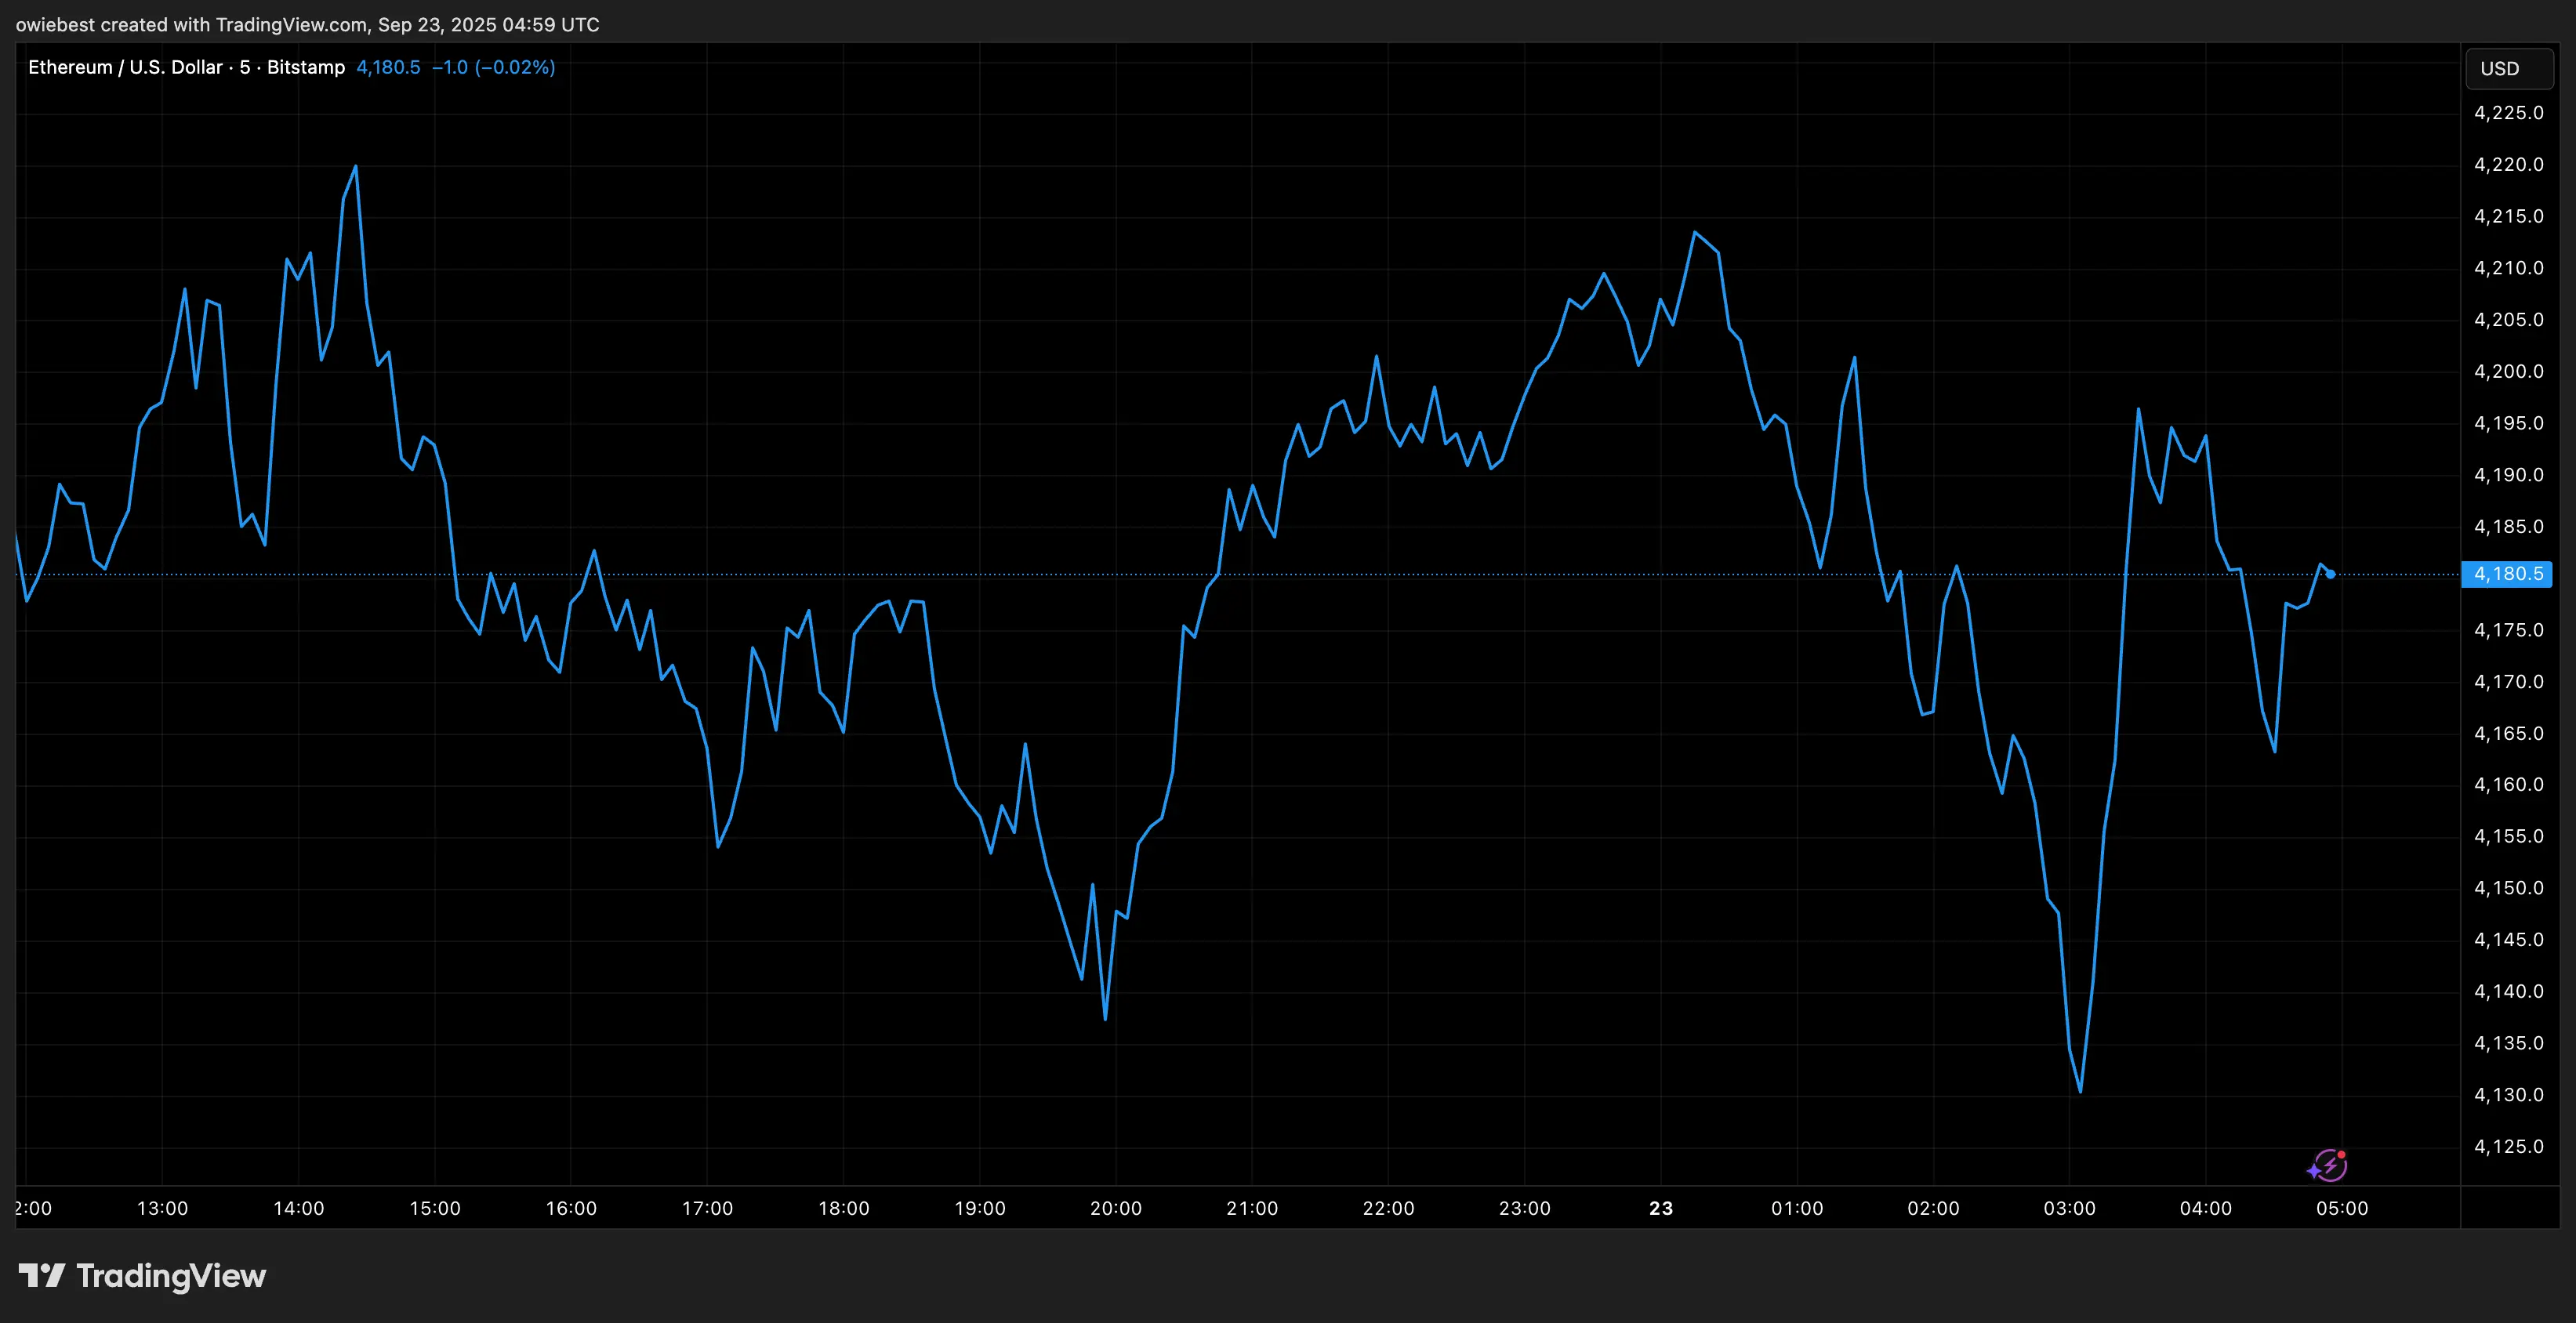Click the TradingView wordmark link
The height and width of the screenshot is (1323, 2576).
(x=171, y=1275)
